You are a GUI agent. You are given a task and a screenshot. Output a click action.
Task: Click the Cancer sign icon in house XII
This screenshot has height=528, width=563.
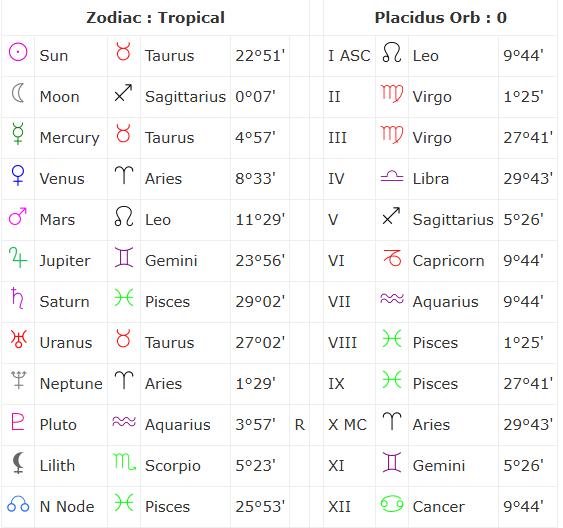392,504
